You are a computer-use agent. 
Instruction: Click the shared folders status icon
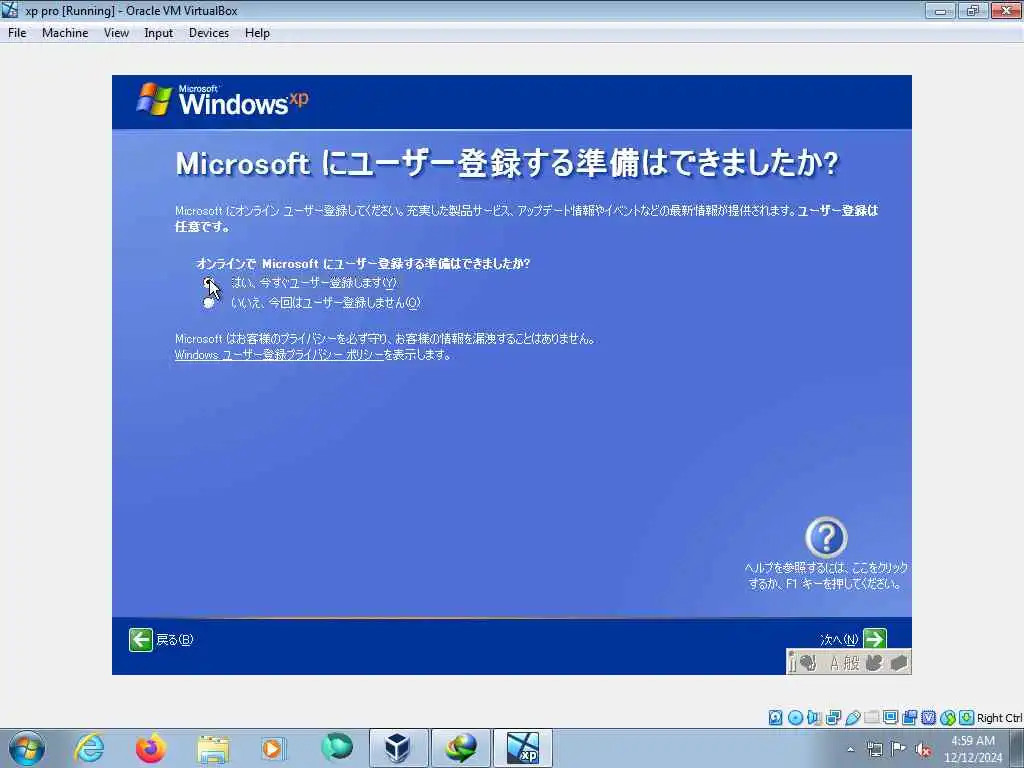pyautogui.click(x=871, y=718)
